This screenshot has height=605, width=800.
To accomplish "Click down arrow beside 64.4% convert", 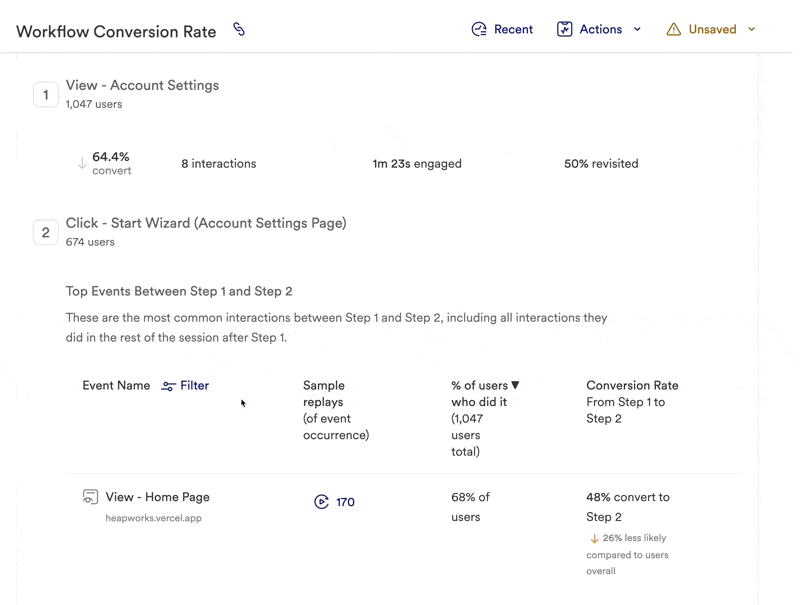I will 82,163.
